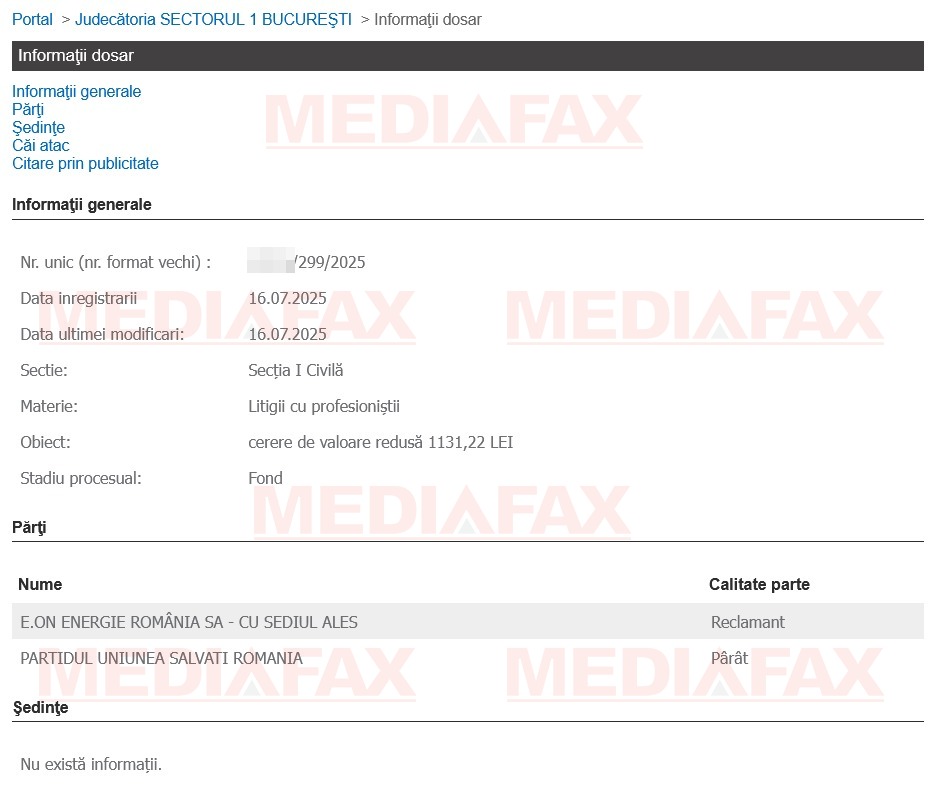Viewport: 939px width, 795px height.
Task: Select 'Litigii cu profesioniştii' value
Action: [x=324, y=406]
